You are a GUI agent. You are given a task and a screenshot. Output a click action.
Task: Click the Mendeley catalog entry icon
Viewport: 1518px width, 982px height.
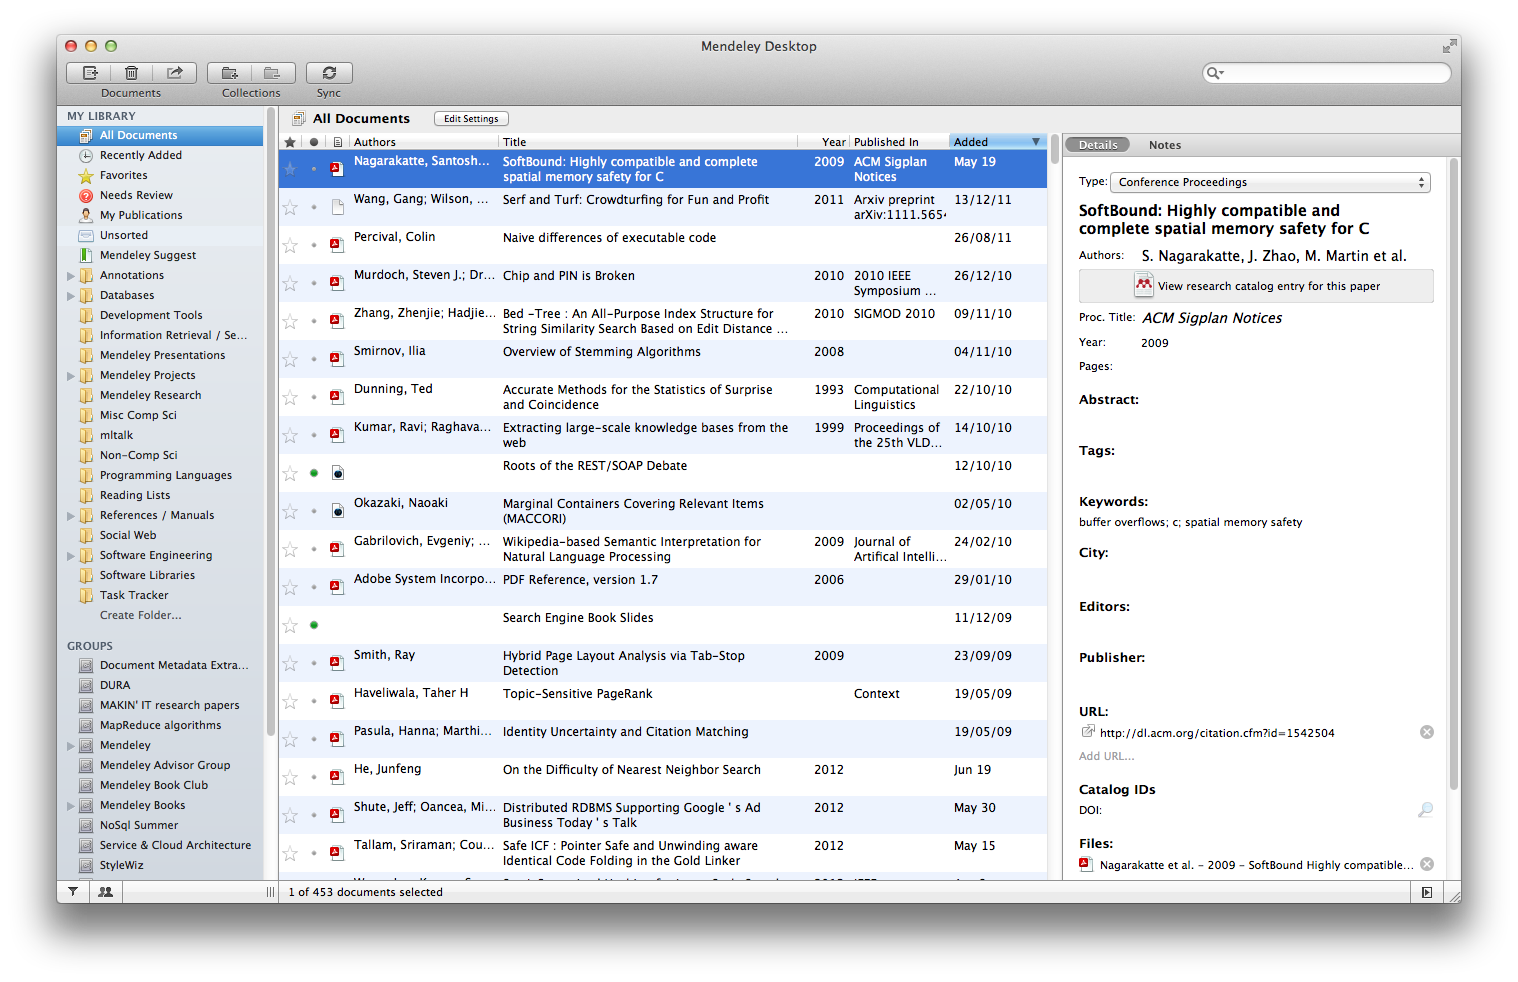click(x=1143, y=285)
